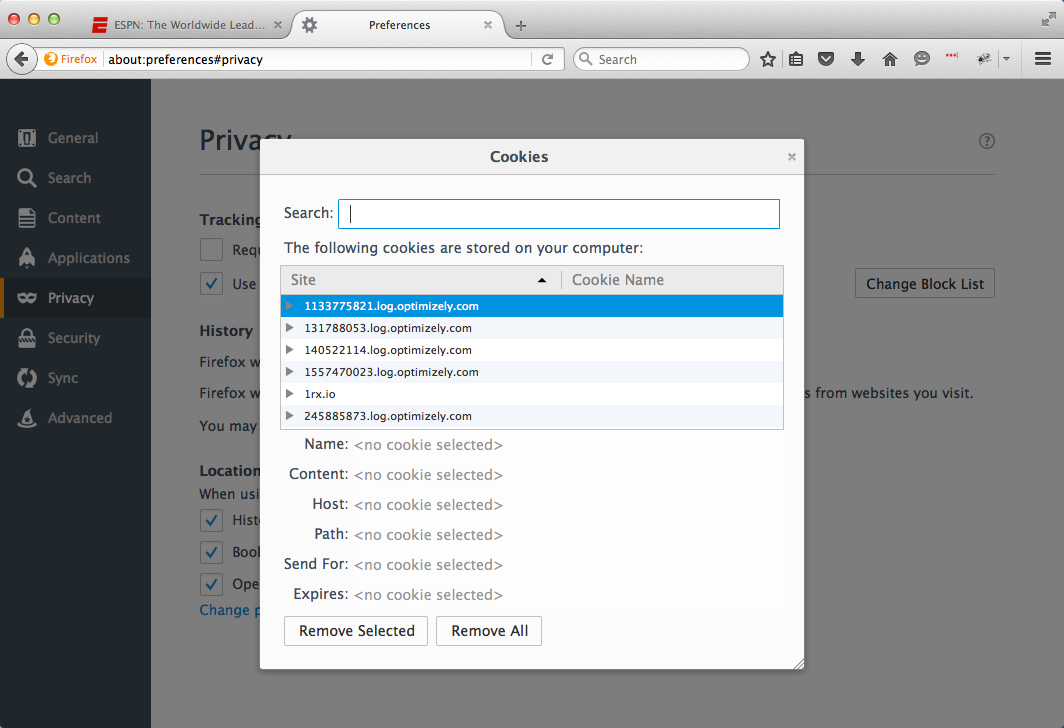
Task: Click the Cookie Name column header
Action: (672, 280)
